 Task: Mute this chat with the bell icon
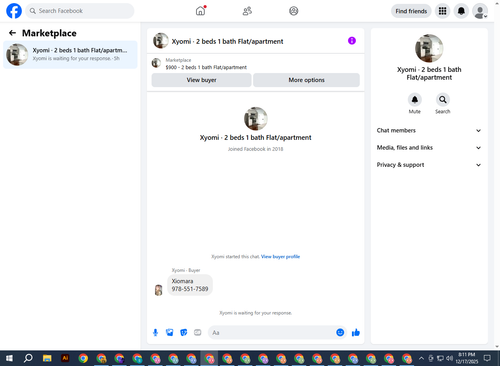pos(415,99)
